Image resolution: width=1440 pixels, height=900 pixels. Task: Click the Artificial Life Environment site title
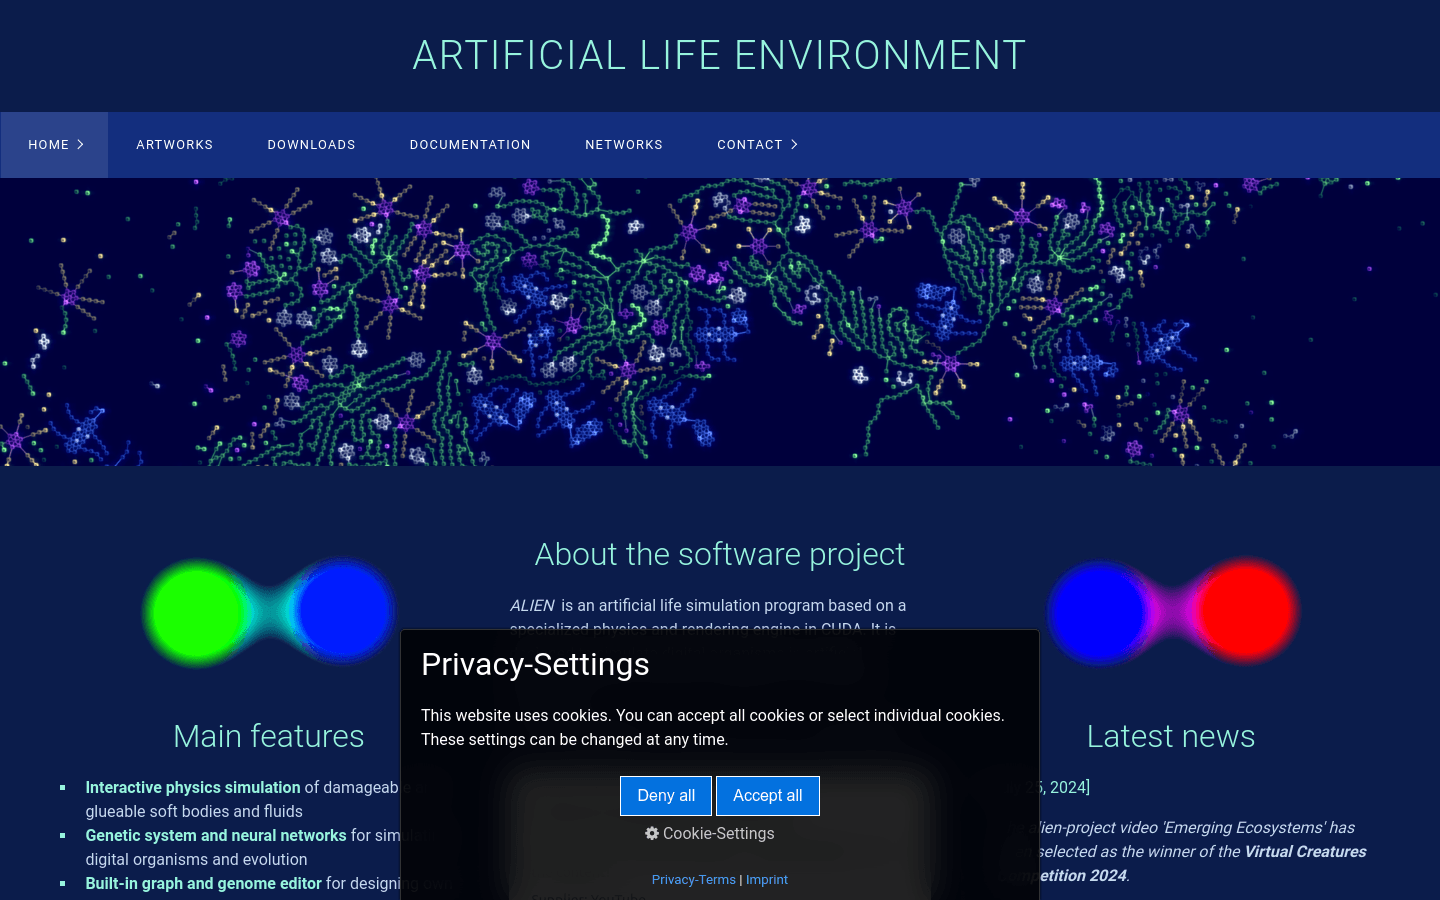pyautogui.click(x=719, y=55)
